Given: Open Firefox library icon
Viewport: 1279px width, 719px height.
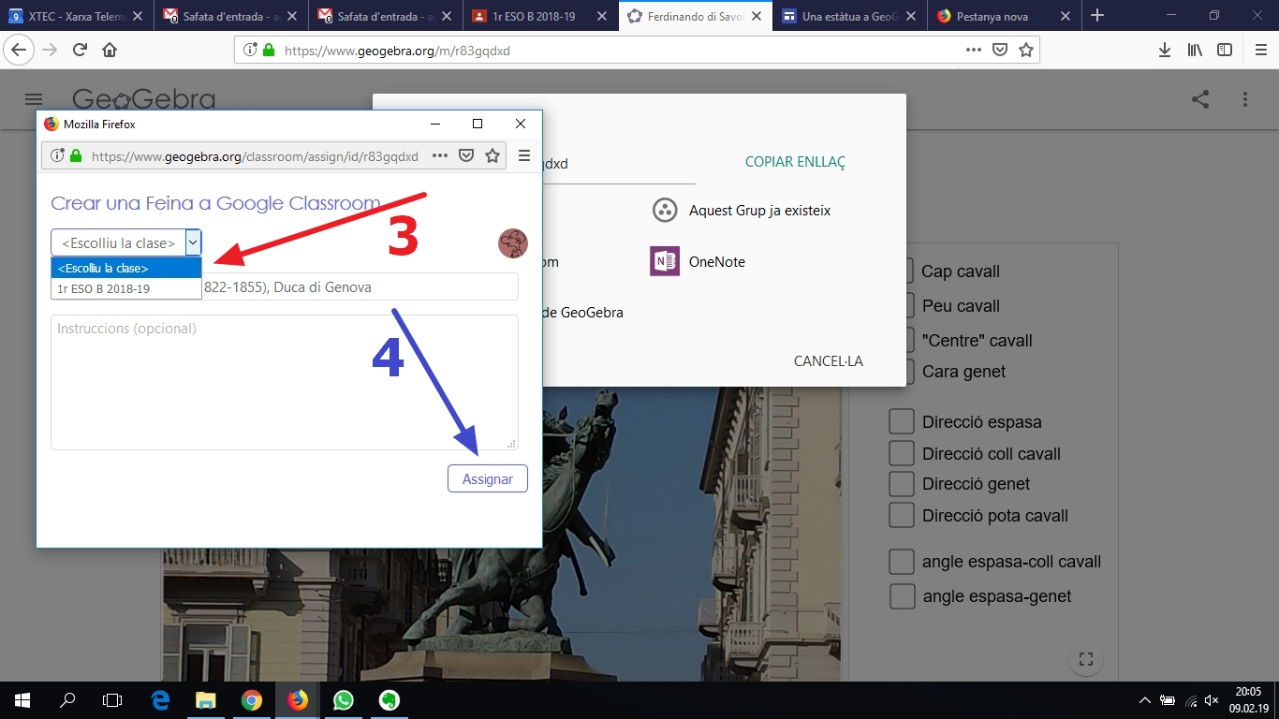Looking at the screenshot, I should coord(1194,50).
